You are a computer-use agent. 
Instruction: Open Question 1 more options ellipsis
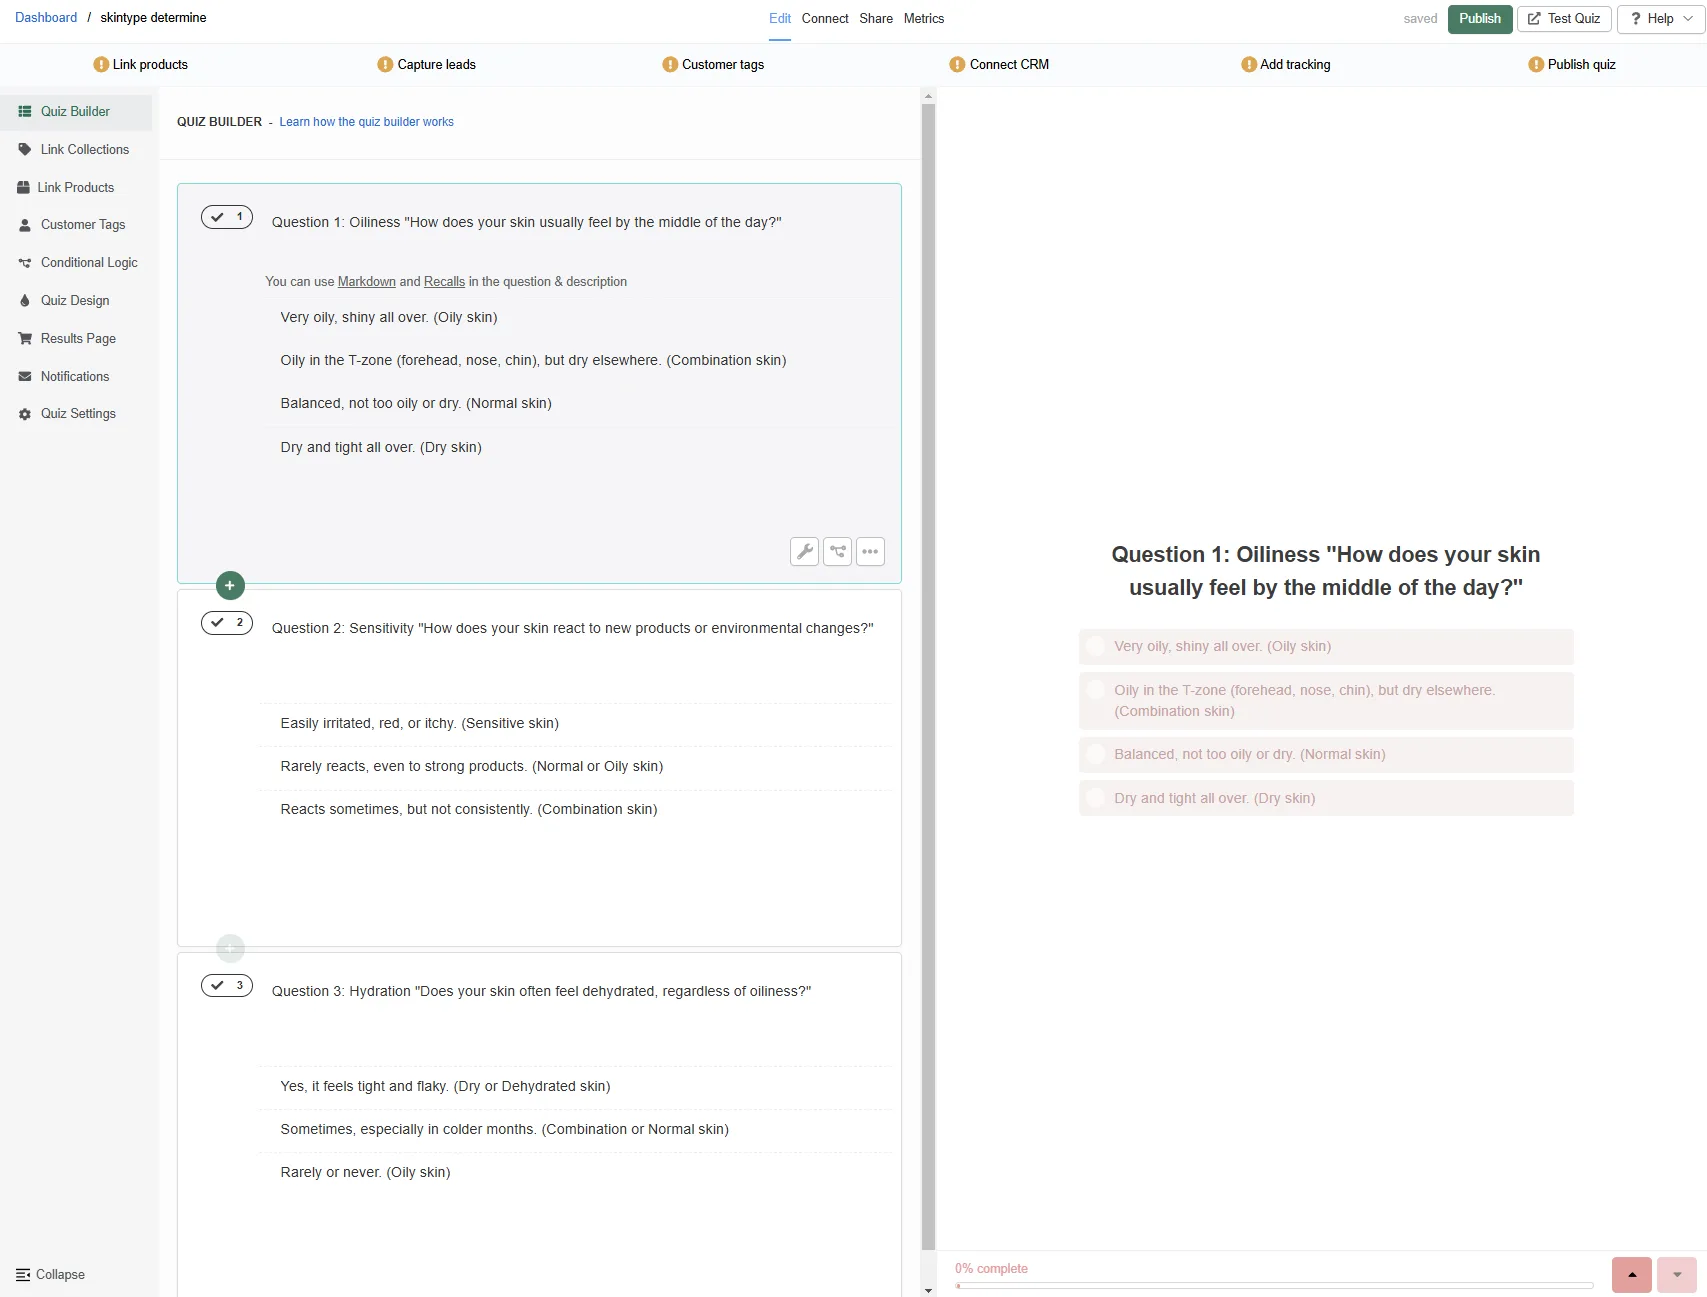871,551
